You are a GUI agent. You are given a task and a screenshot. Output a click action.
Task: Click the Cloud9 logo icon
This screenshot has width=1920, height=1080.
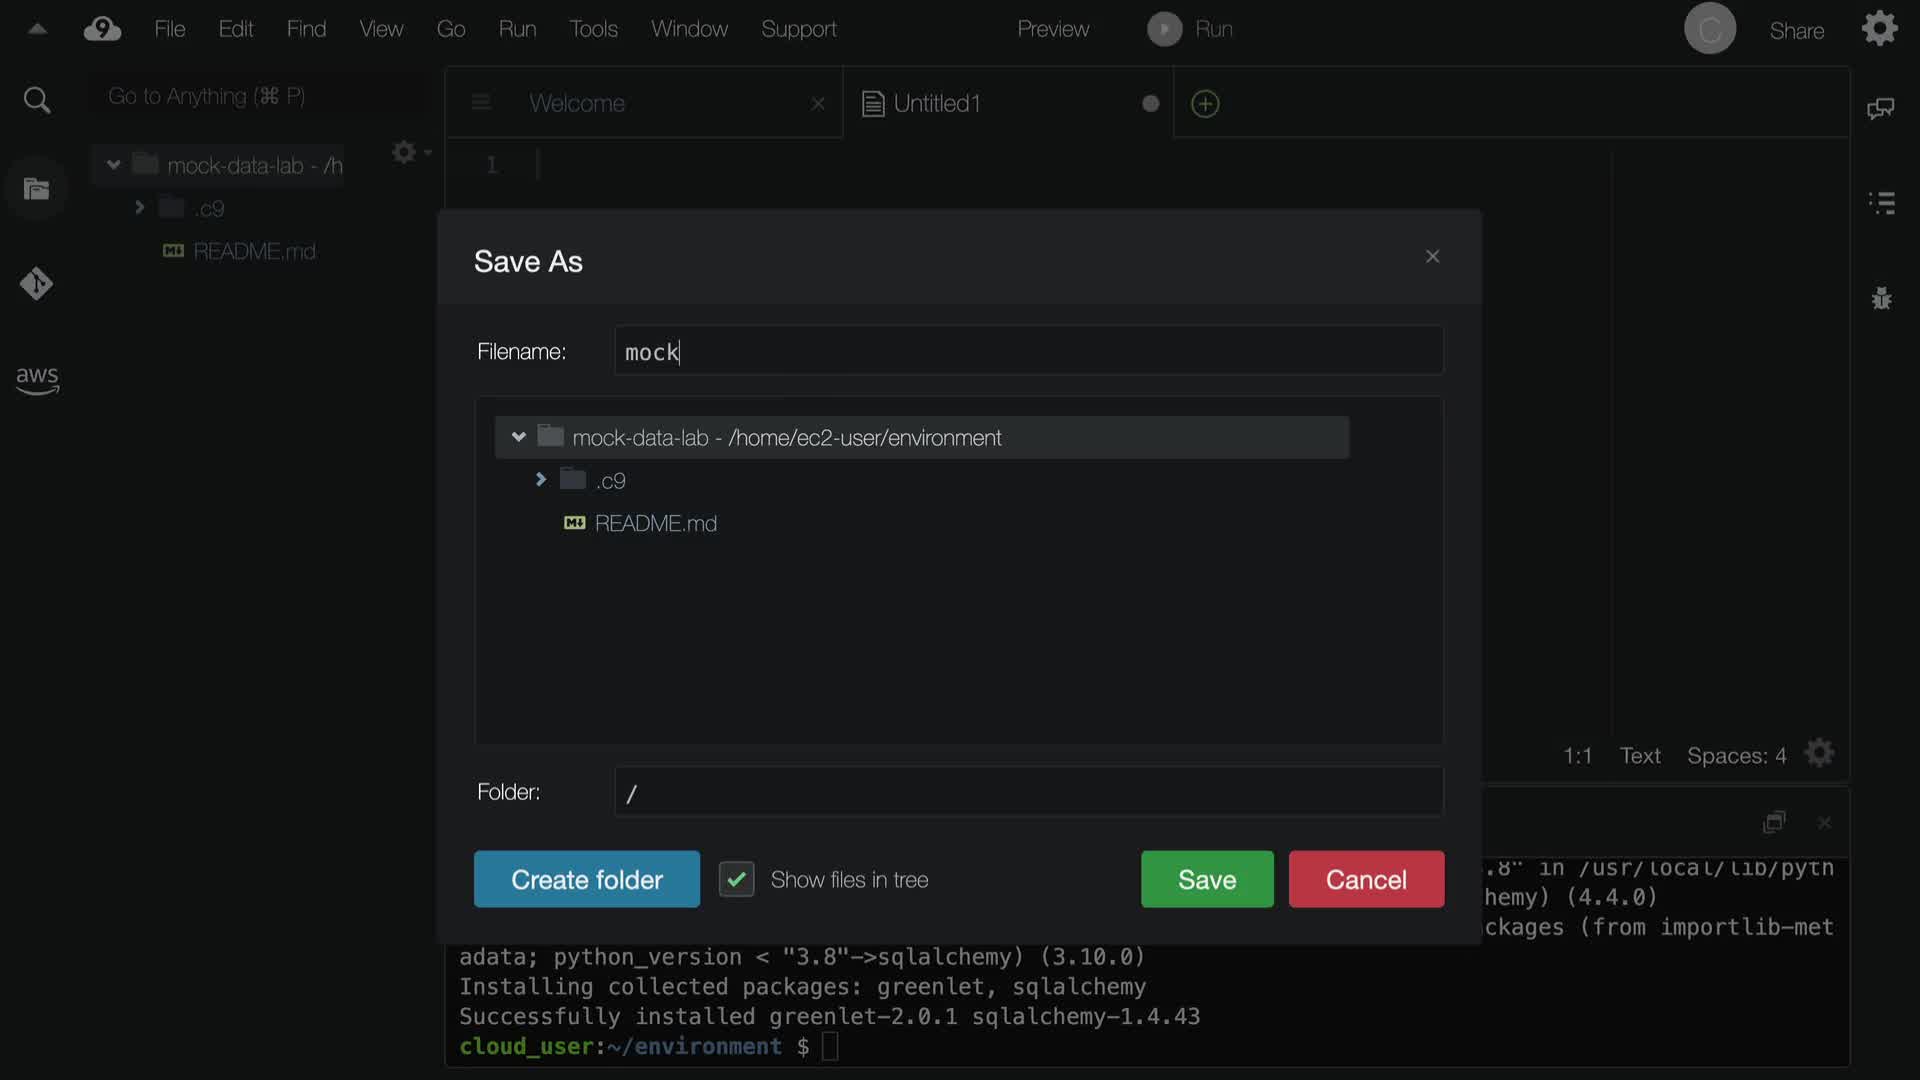point(102,29)
